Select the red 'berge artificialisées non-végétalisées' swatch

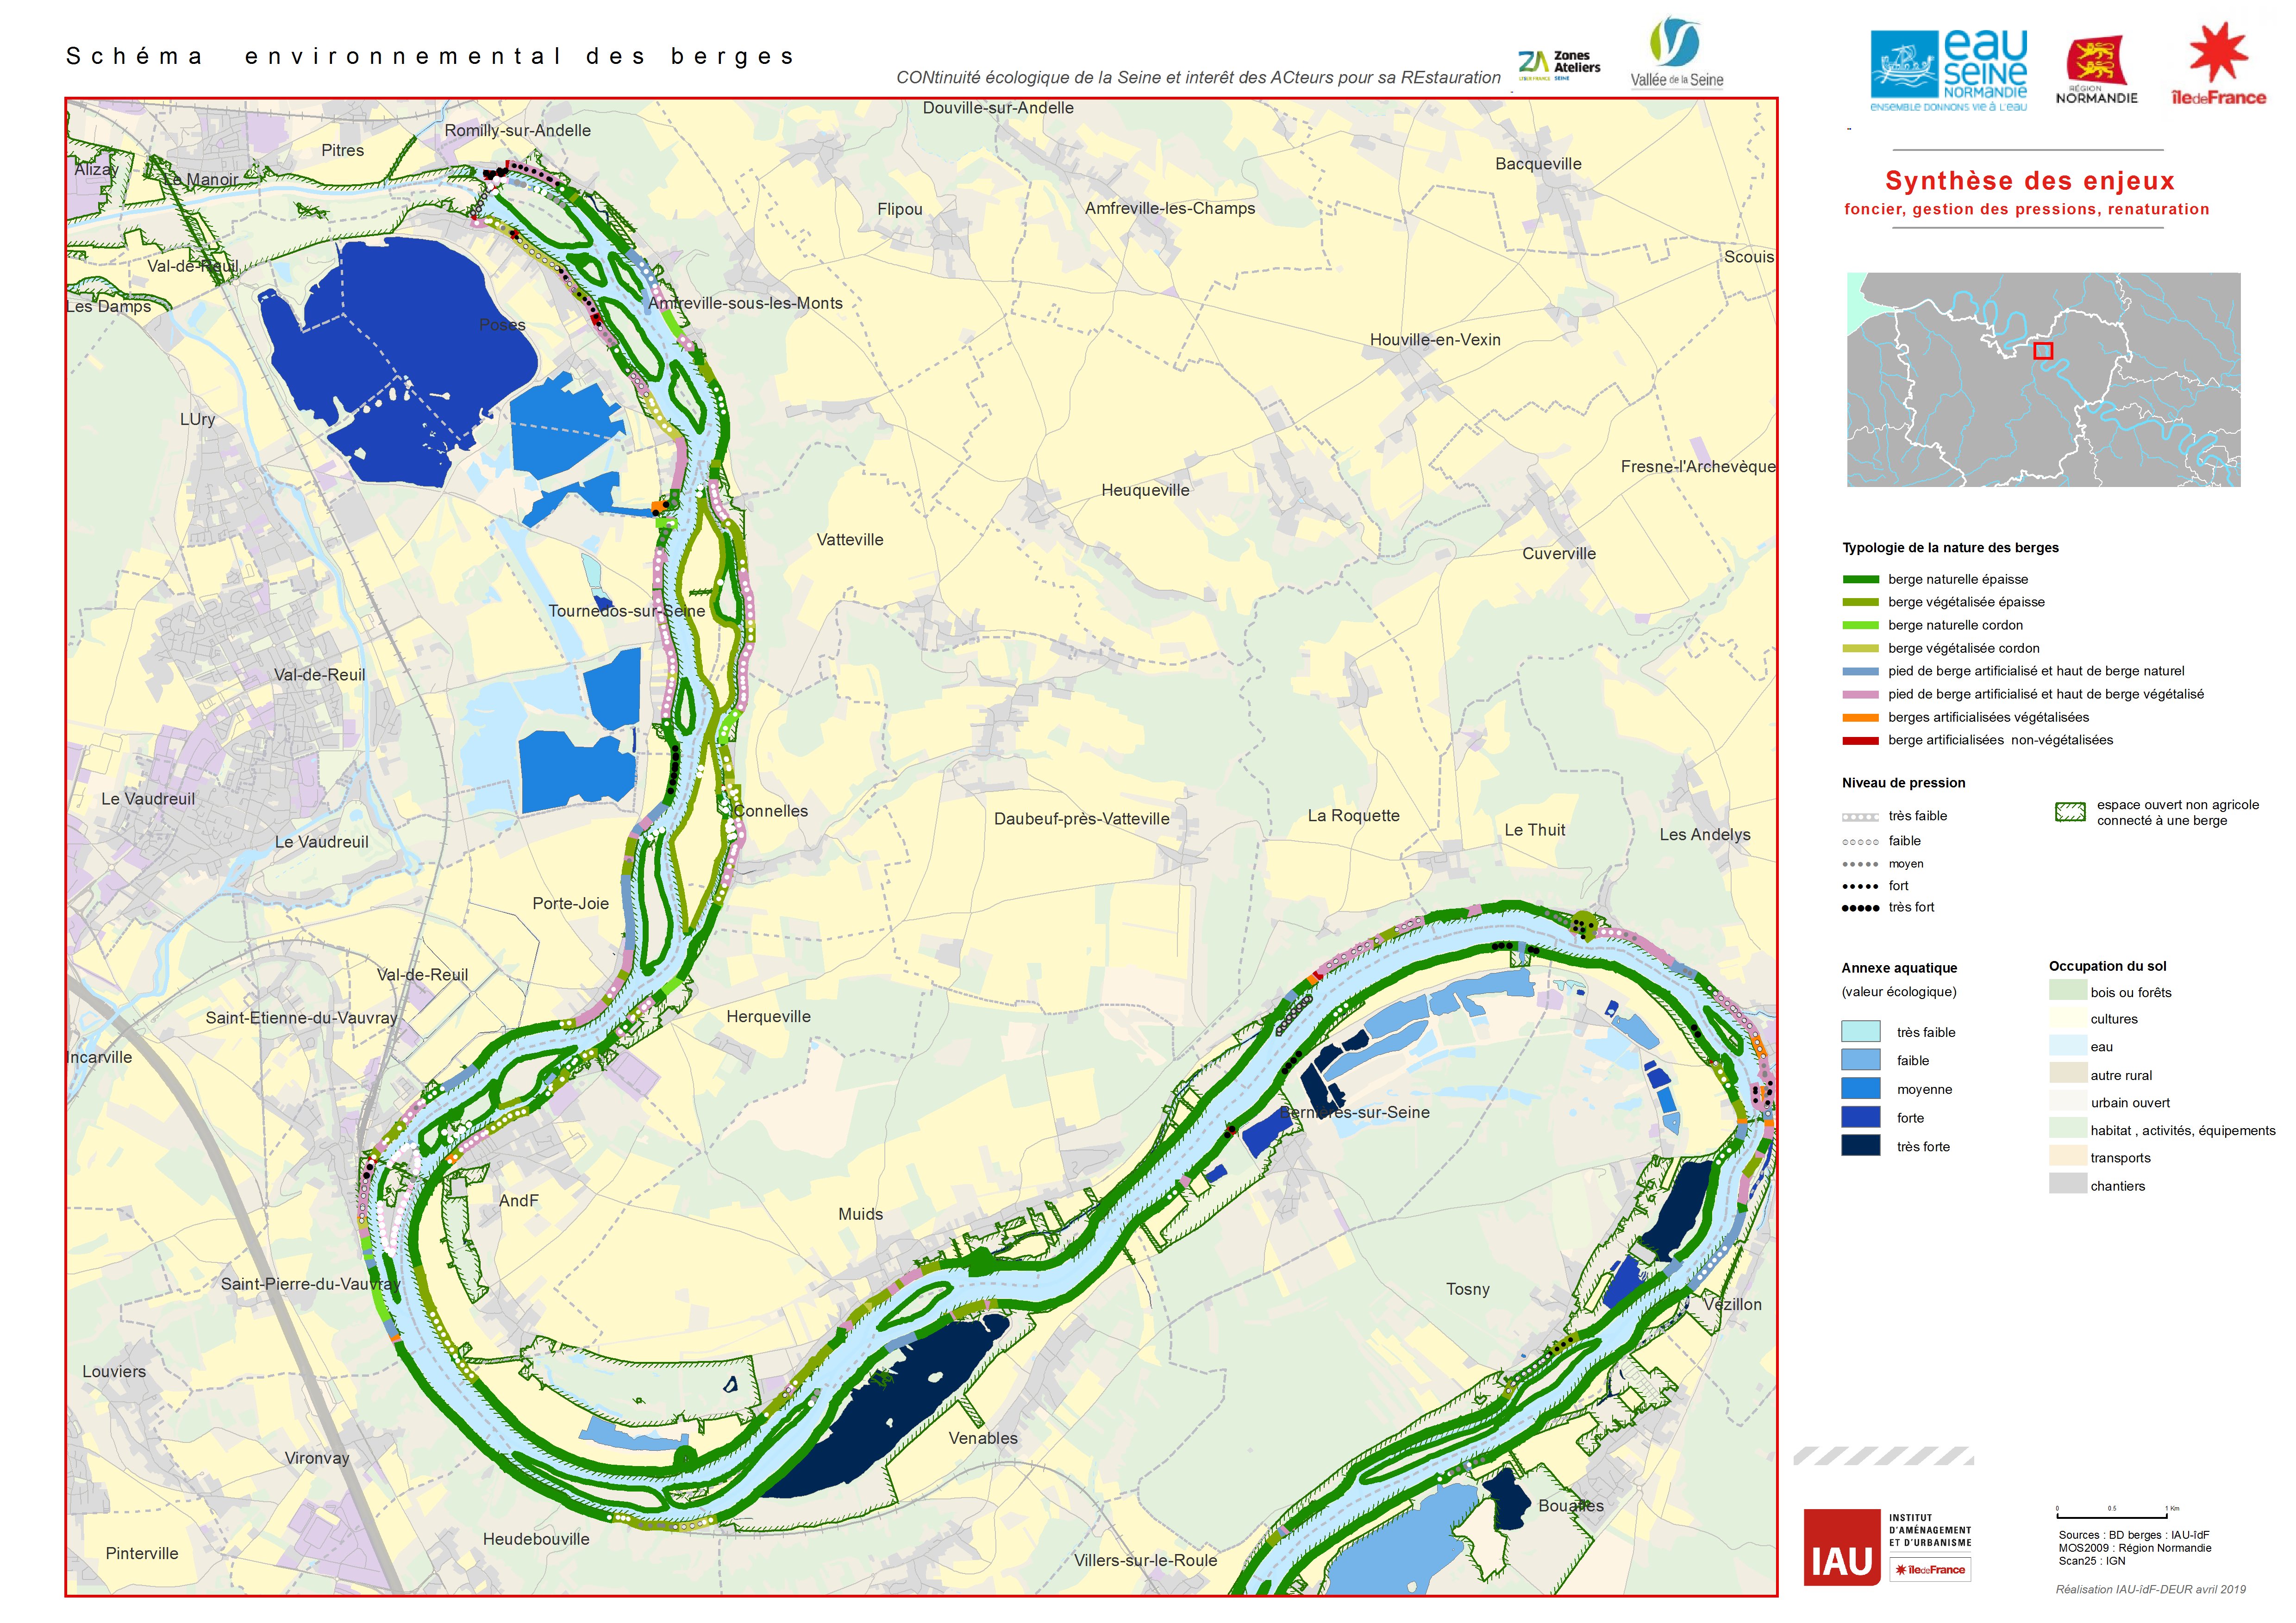click(x=1861, y=741)
